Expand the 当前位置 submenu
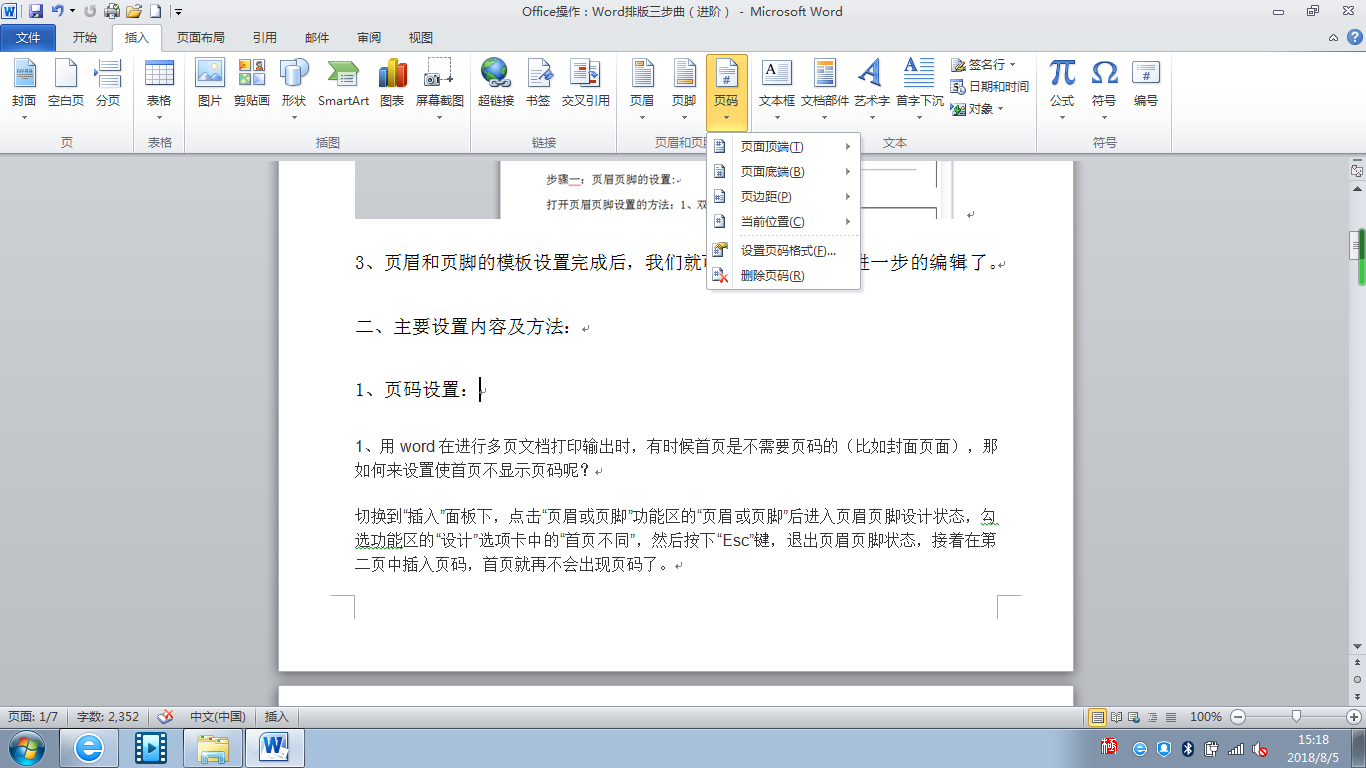This screenshot has width=1366, height=768. (784, 222)
